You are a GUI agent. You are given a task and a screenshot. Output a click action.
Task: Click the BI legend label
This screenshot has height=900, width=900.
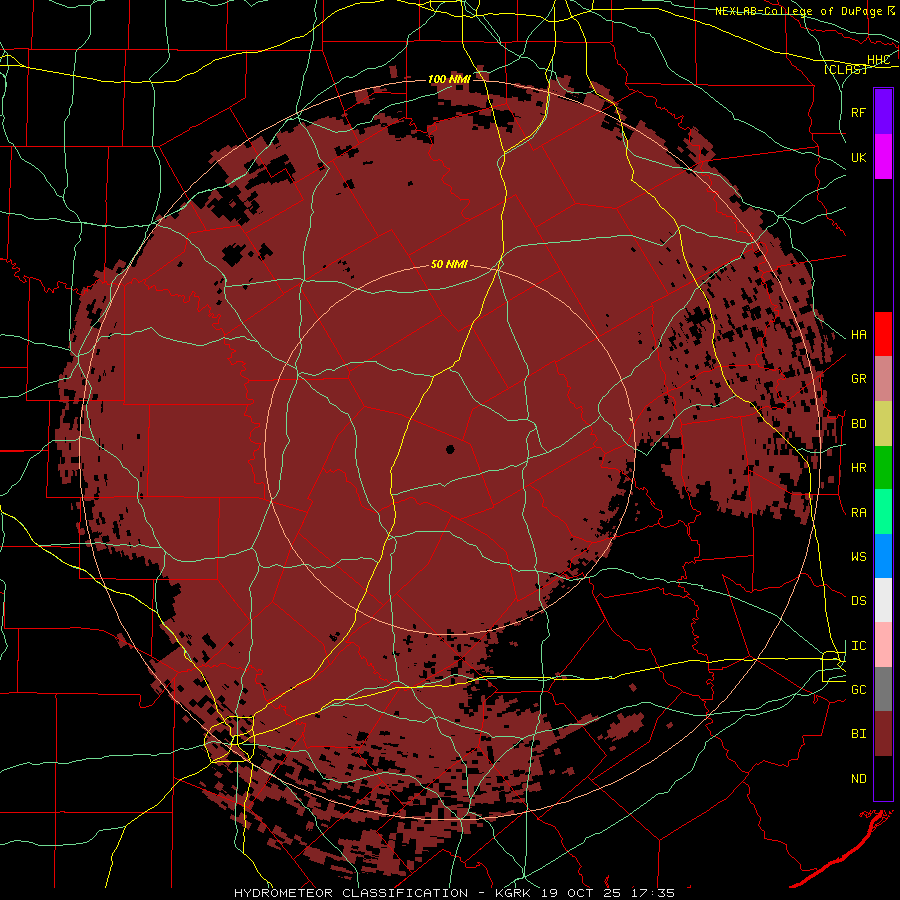pyautogui.click(x=859, y=734)
